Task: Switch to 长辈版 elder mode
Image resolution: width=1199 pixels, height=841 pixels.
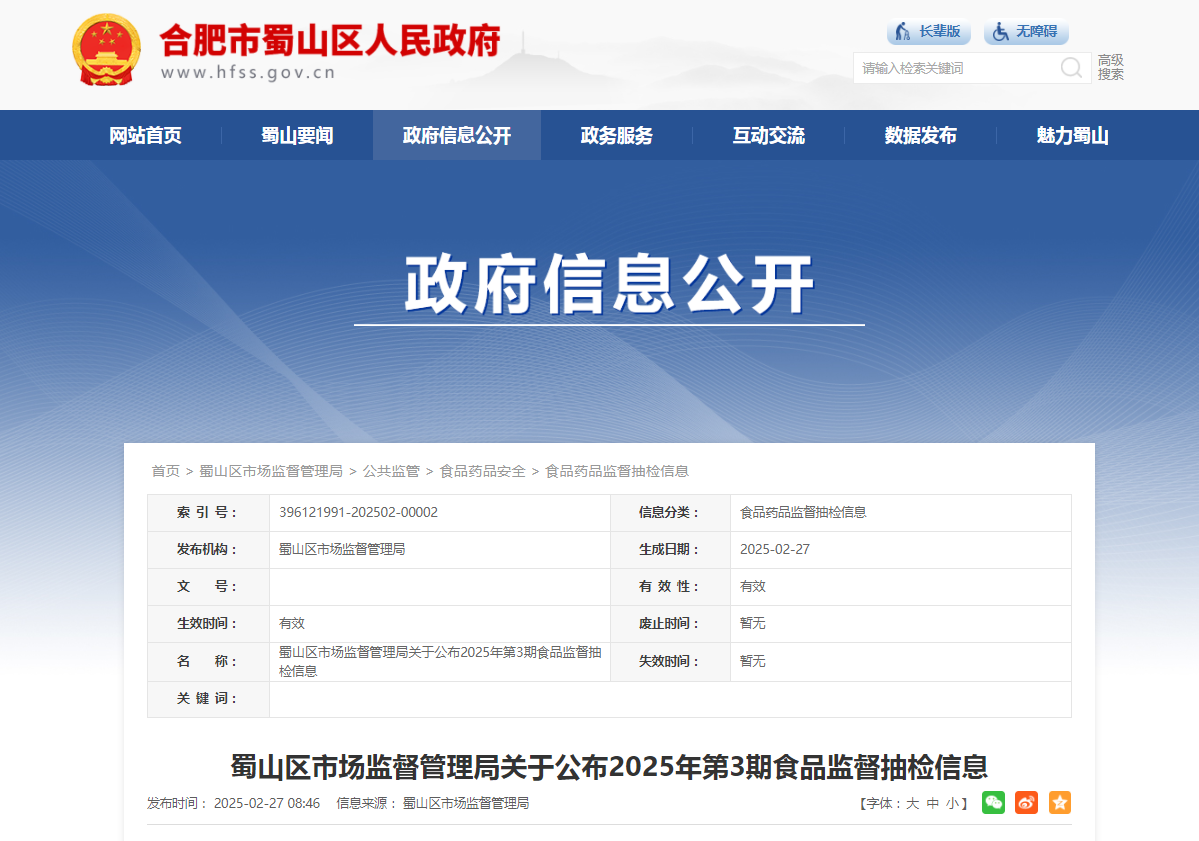Action: tap(928, 31)
